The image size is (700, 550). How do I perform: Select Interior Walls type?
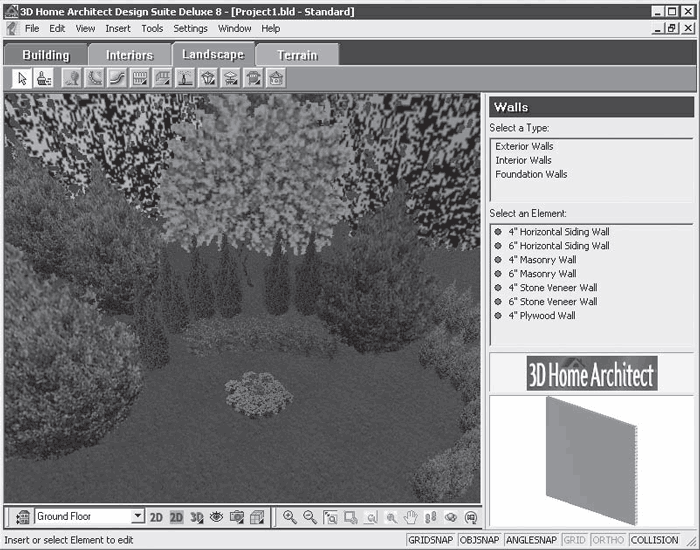tap(523, 160)
